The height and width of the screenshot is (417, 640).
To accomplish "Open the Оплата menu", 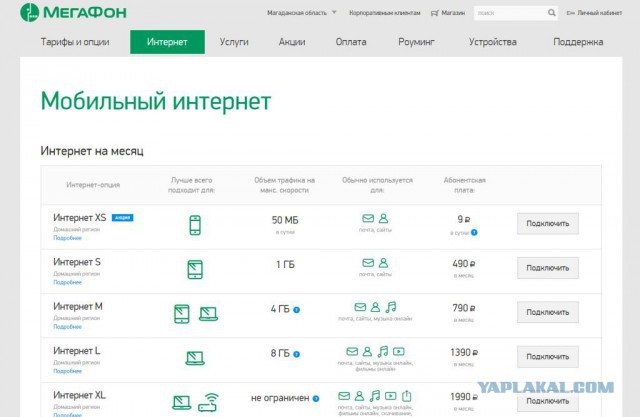I will click(351, 42).
